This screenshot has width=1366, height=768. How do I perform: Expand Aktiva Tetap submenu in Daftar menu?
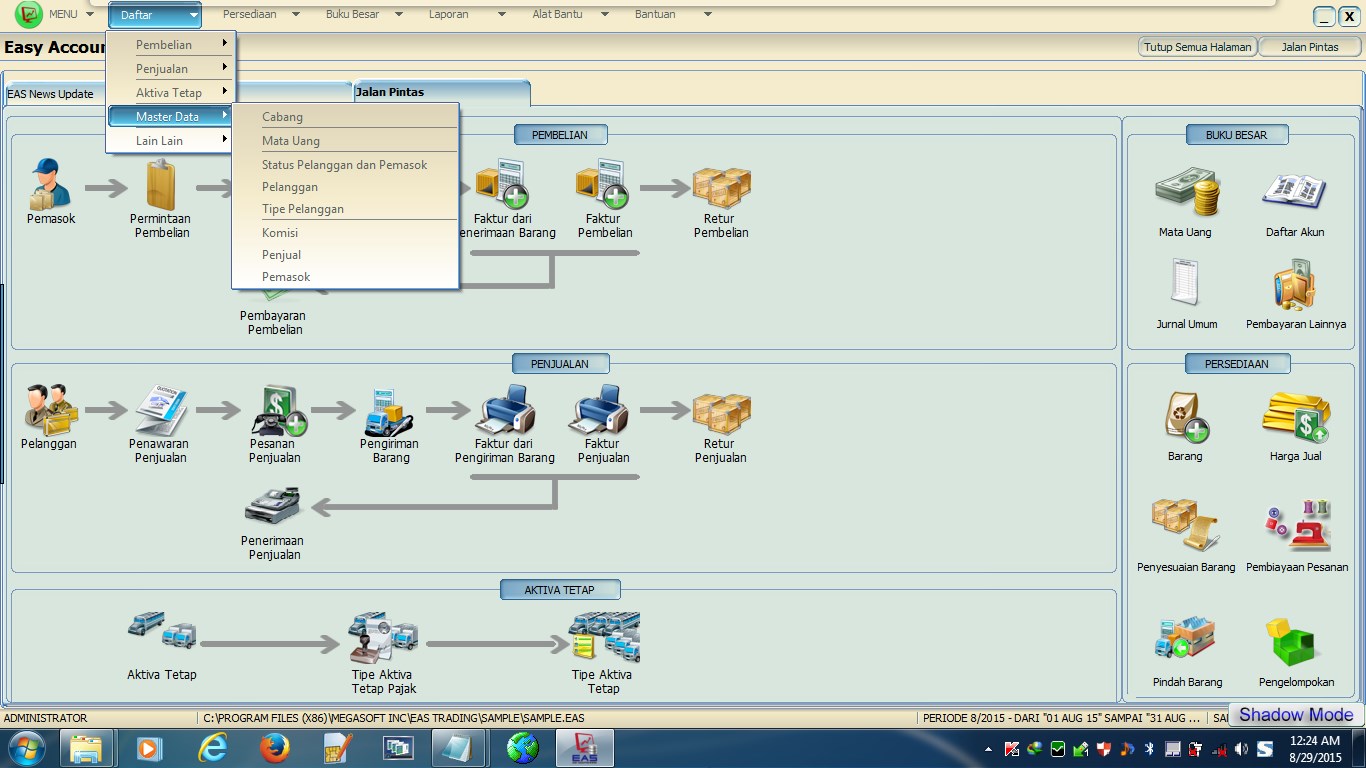pyautogui.click(x=171, y=93)
